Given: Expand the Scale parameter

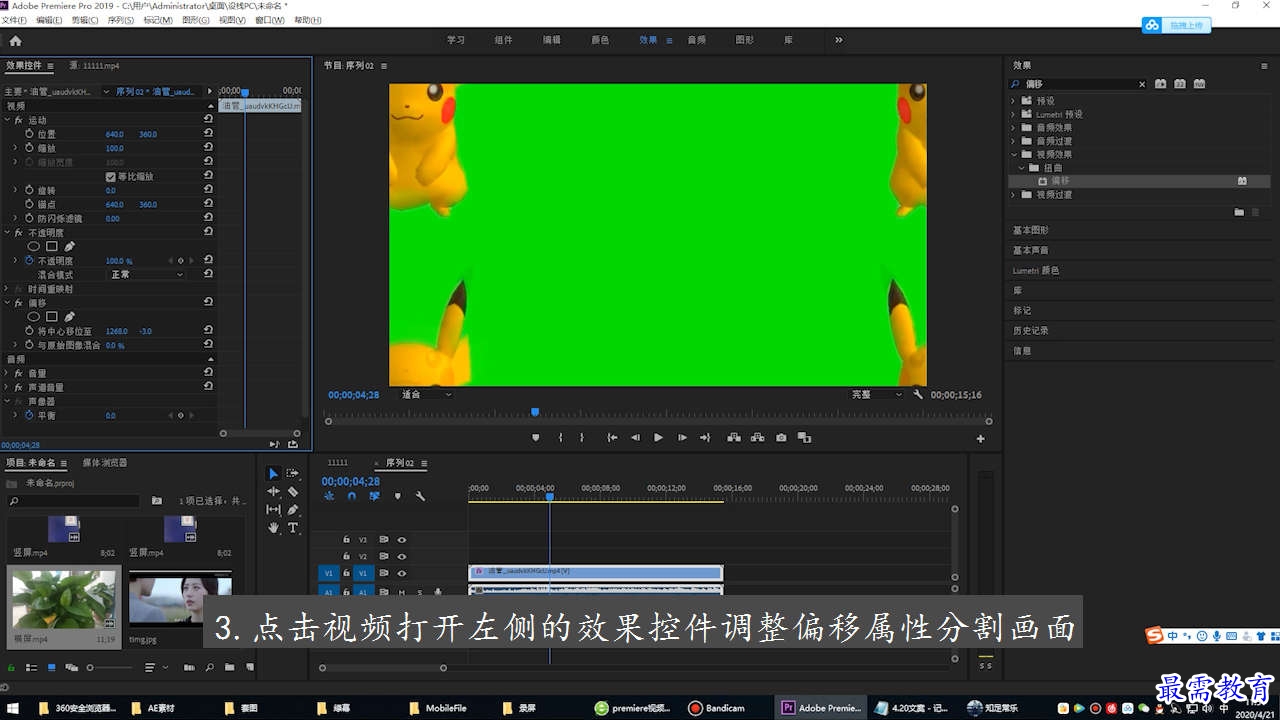Looking at the screenshot, I should [x=15, y=147].
